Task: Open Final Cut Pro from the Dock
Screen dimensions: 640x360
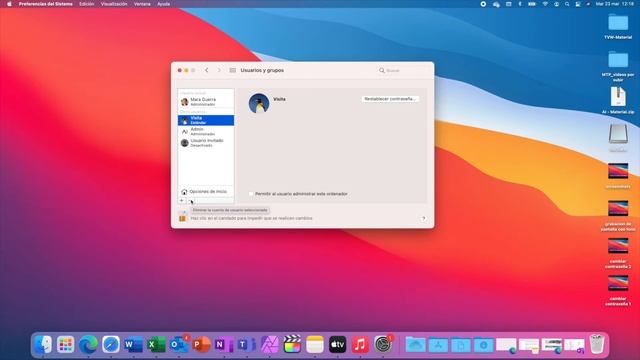Action: [292, 345]
